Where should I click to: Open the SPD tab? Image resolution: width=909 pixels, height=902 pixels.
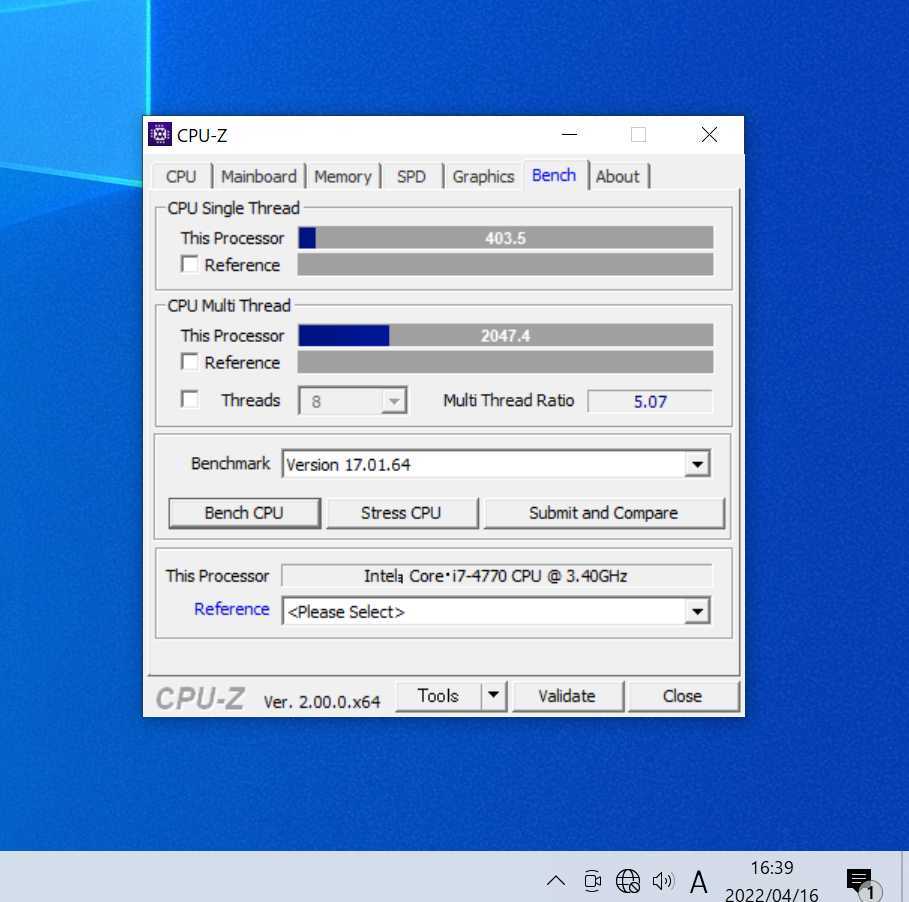coord(411,176)
